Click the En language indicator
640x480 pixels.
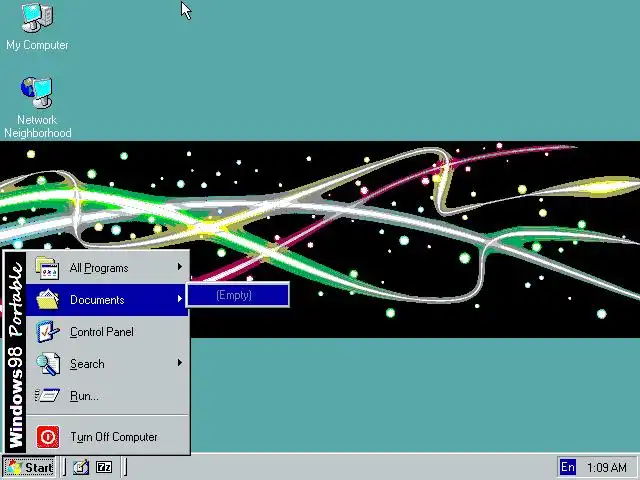tap(568, 467)
